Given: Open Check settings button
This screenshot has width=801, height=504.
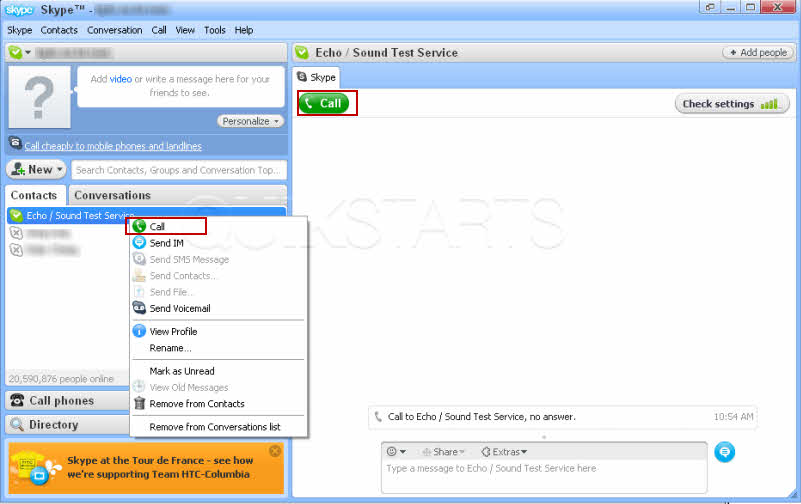Looking at the screenshot, I should [x=732, y=104].
